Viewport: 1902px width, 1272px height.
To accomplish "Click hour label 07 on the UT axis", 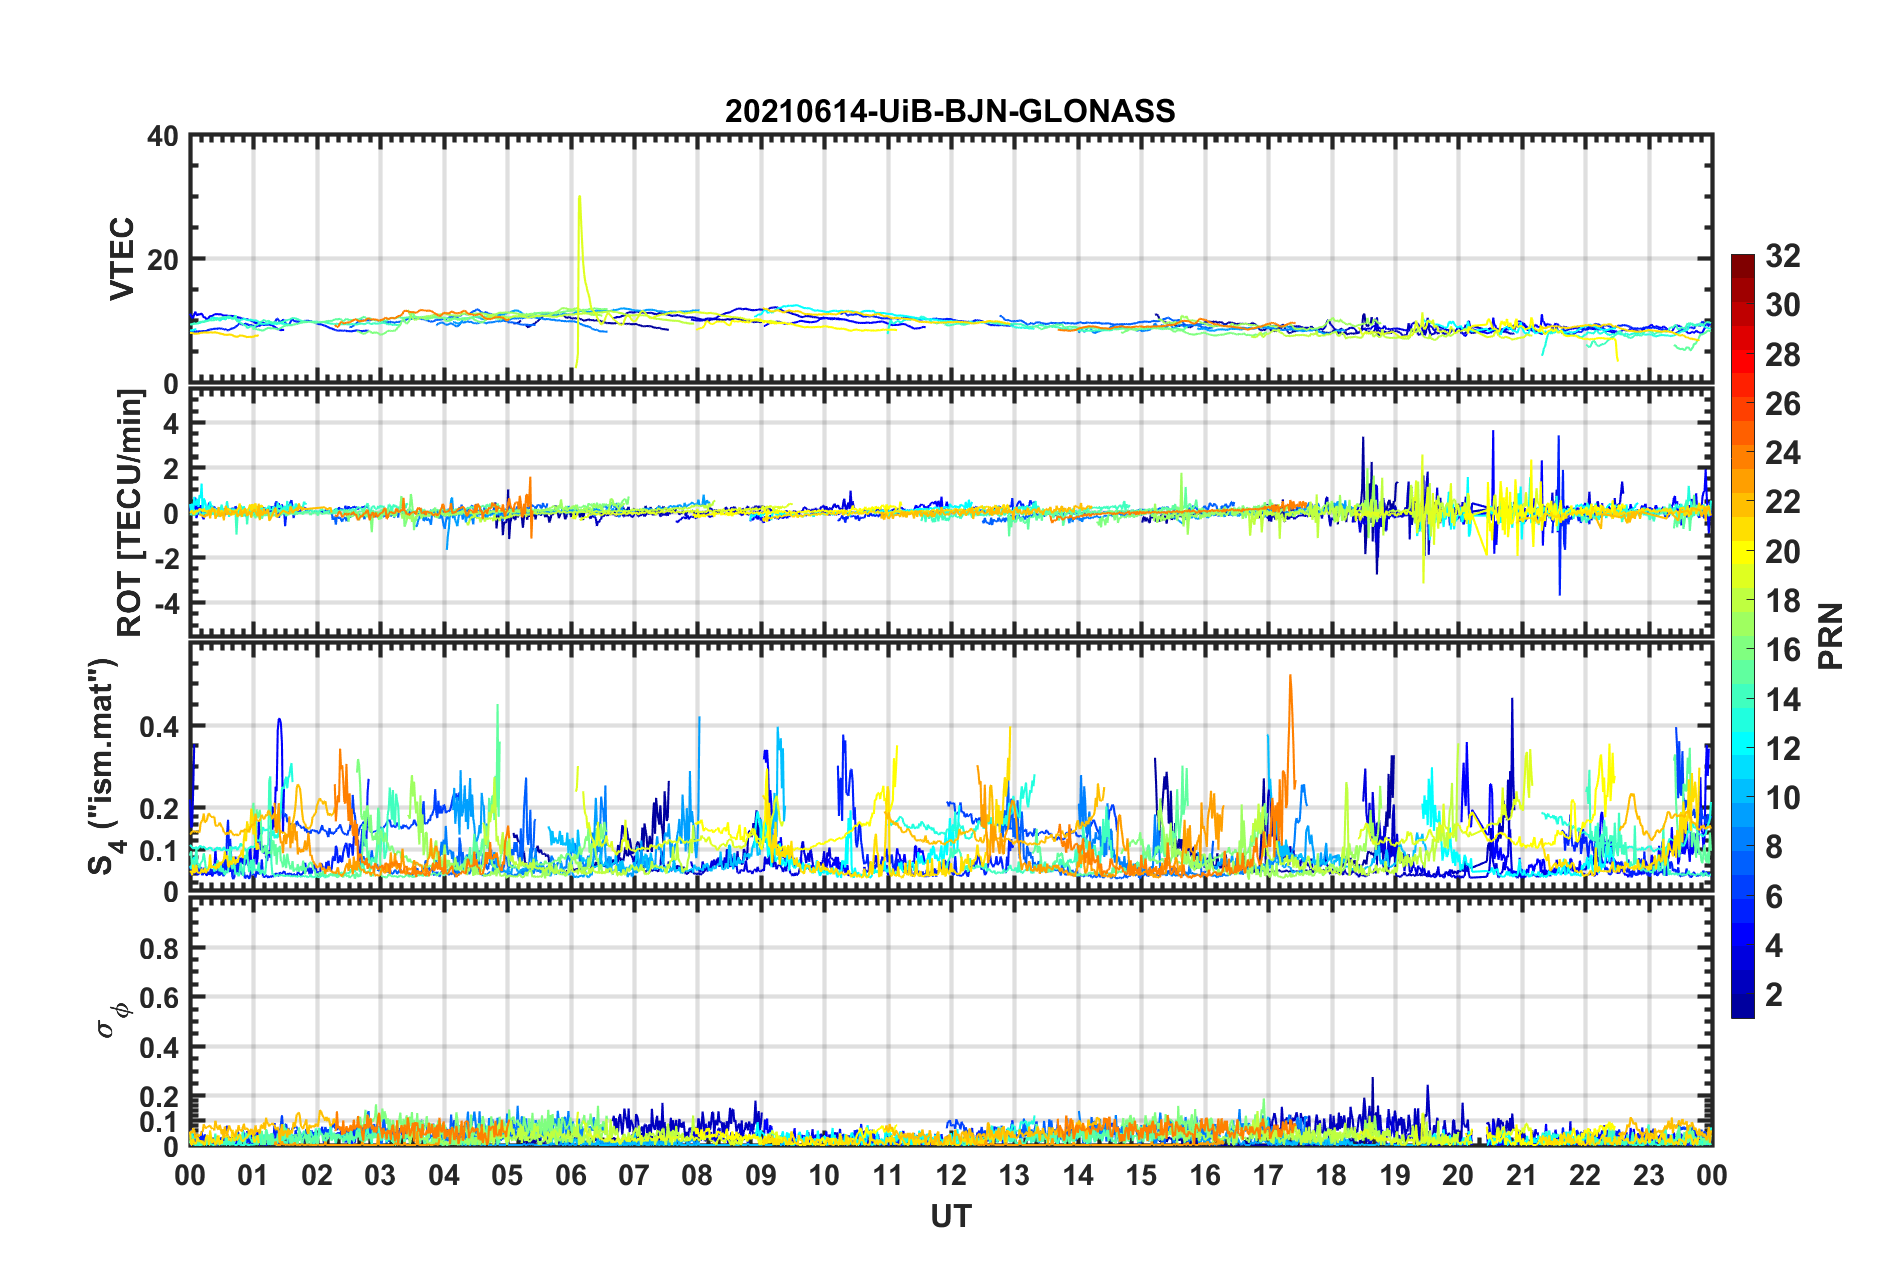I will tap(634, 1175).
